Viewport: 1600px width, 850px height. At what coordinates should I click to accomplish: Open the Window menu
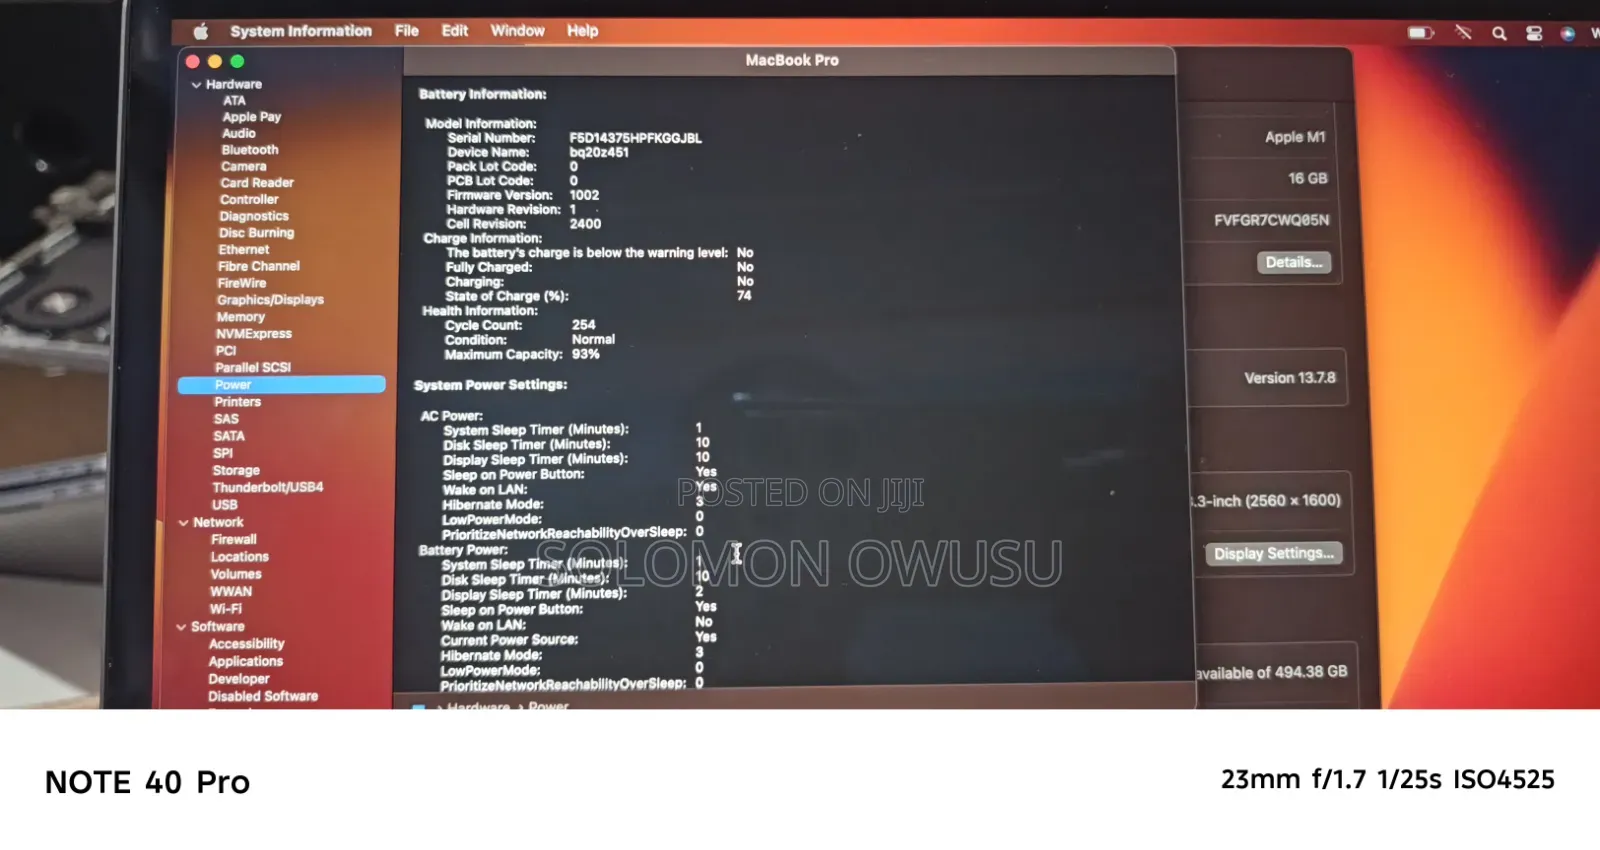coord(517,31)
